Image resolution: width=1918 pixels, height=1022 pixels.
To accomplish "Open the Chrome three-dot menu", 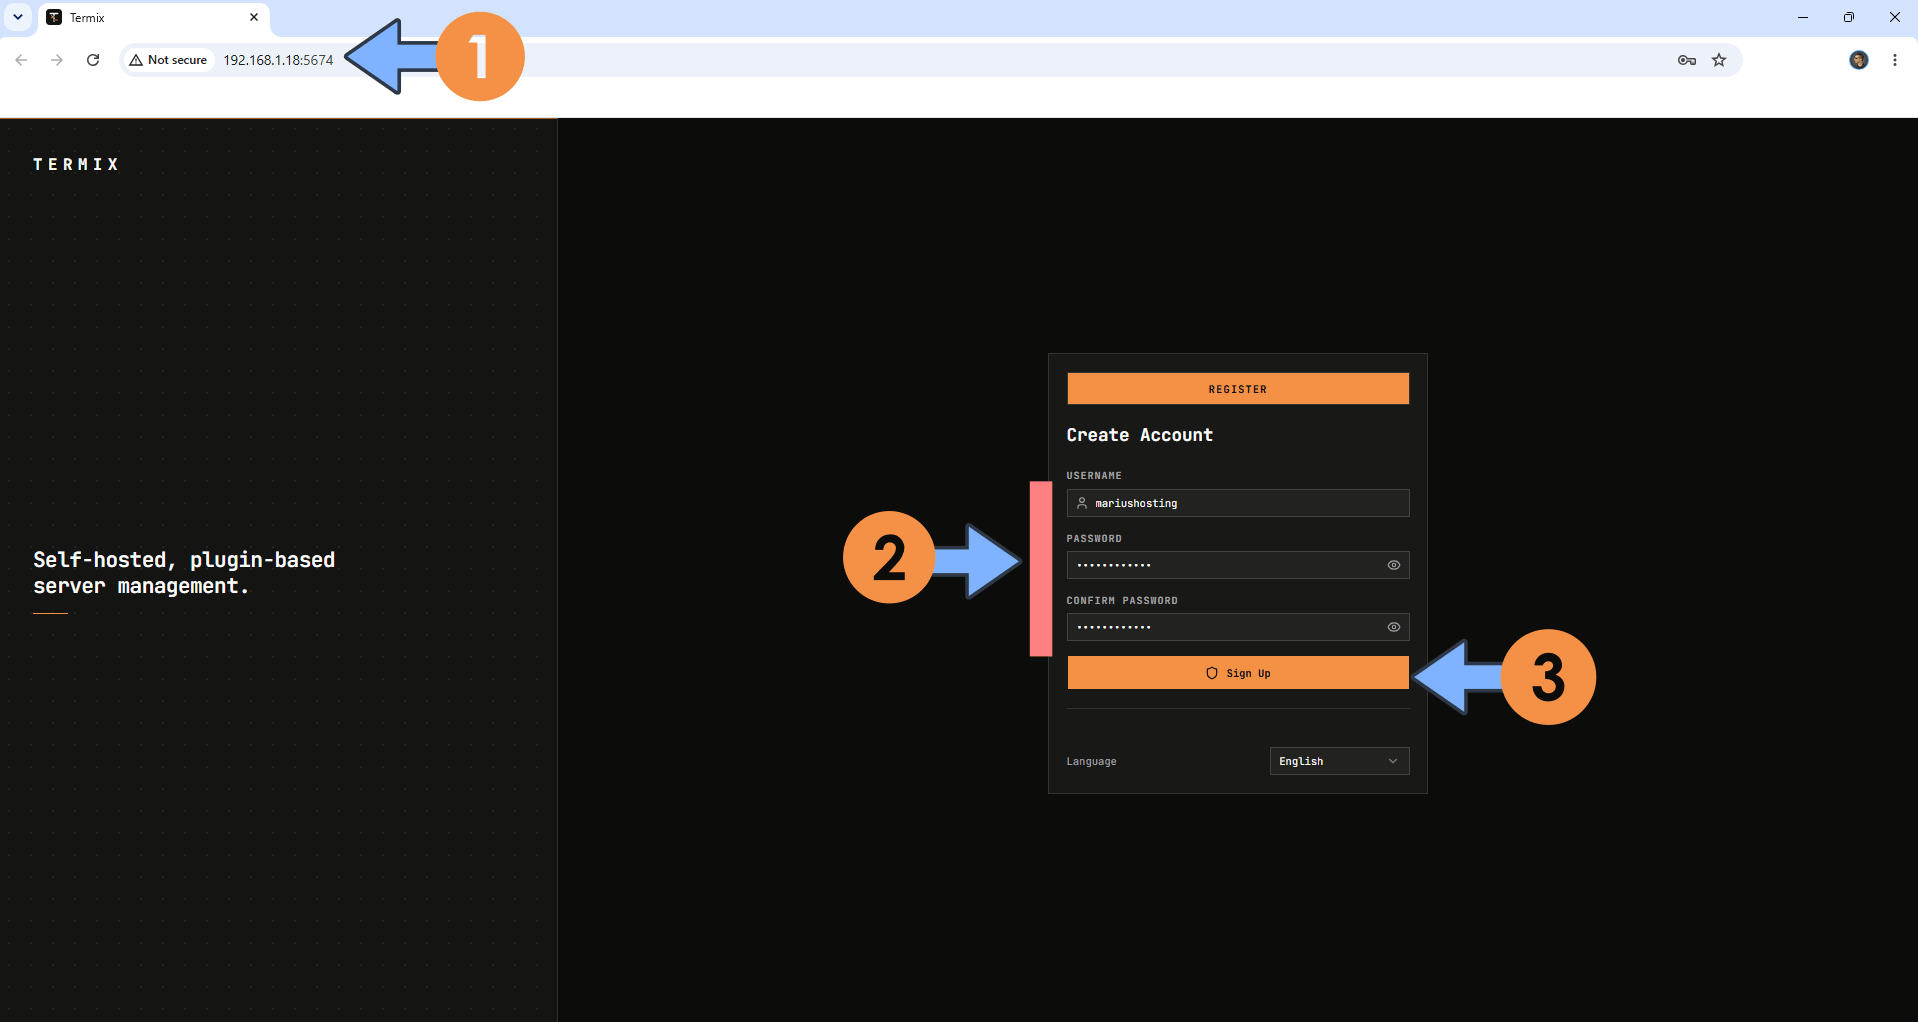I will coord(1895,60).
